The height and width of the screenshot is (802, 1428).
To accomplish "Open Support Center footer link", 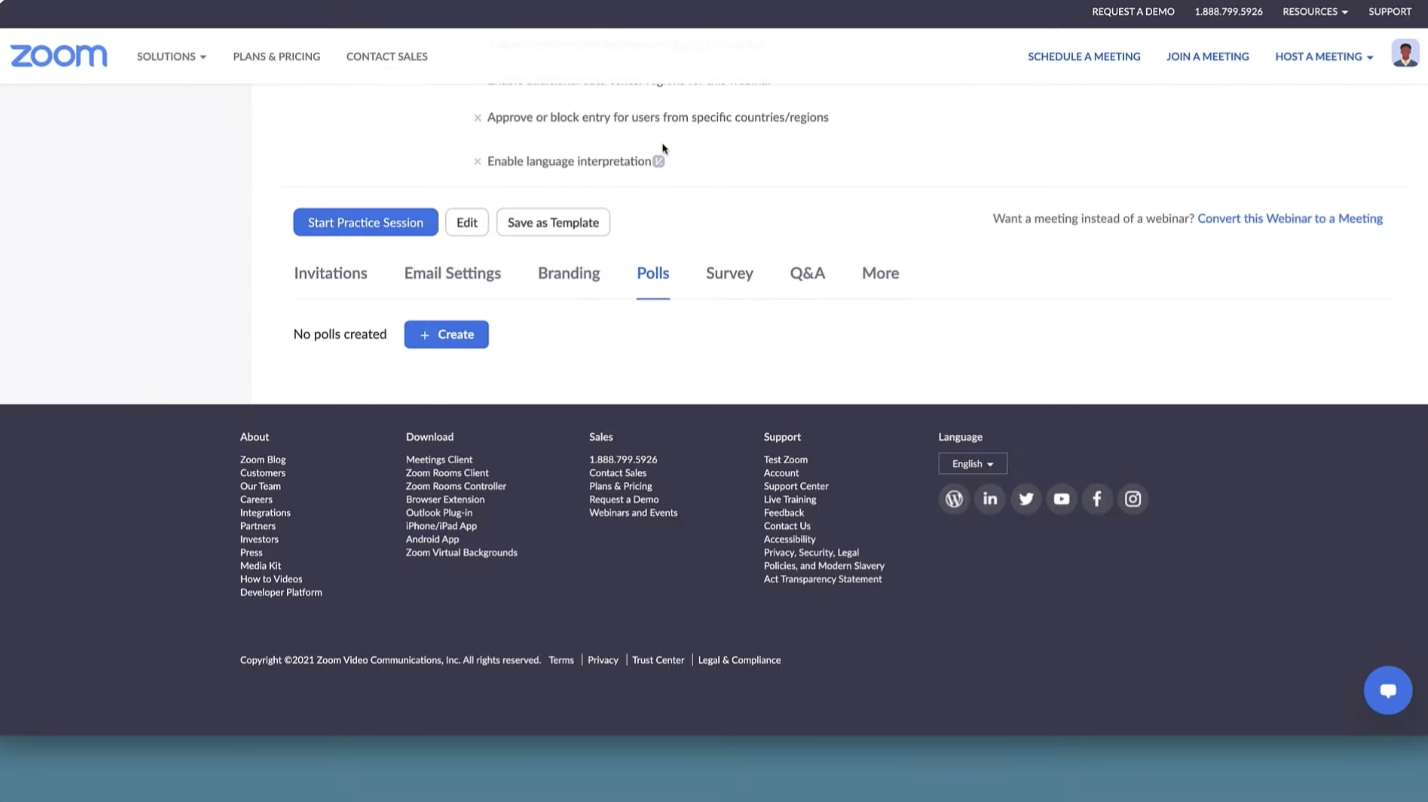I will (x=796, y=486).
